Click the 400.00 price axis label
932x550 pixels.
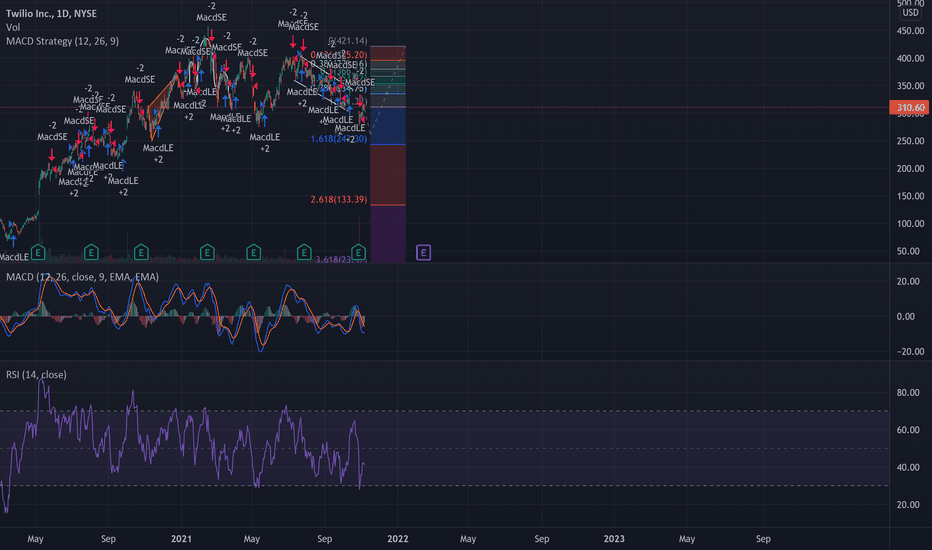pos(910,58)
